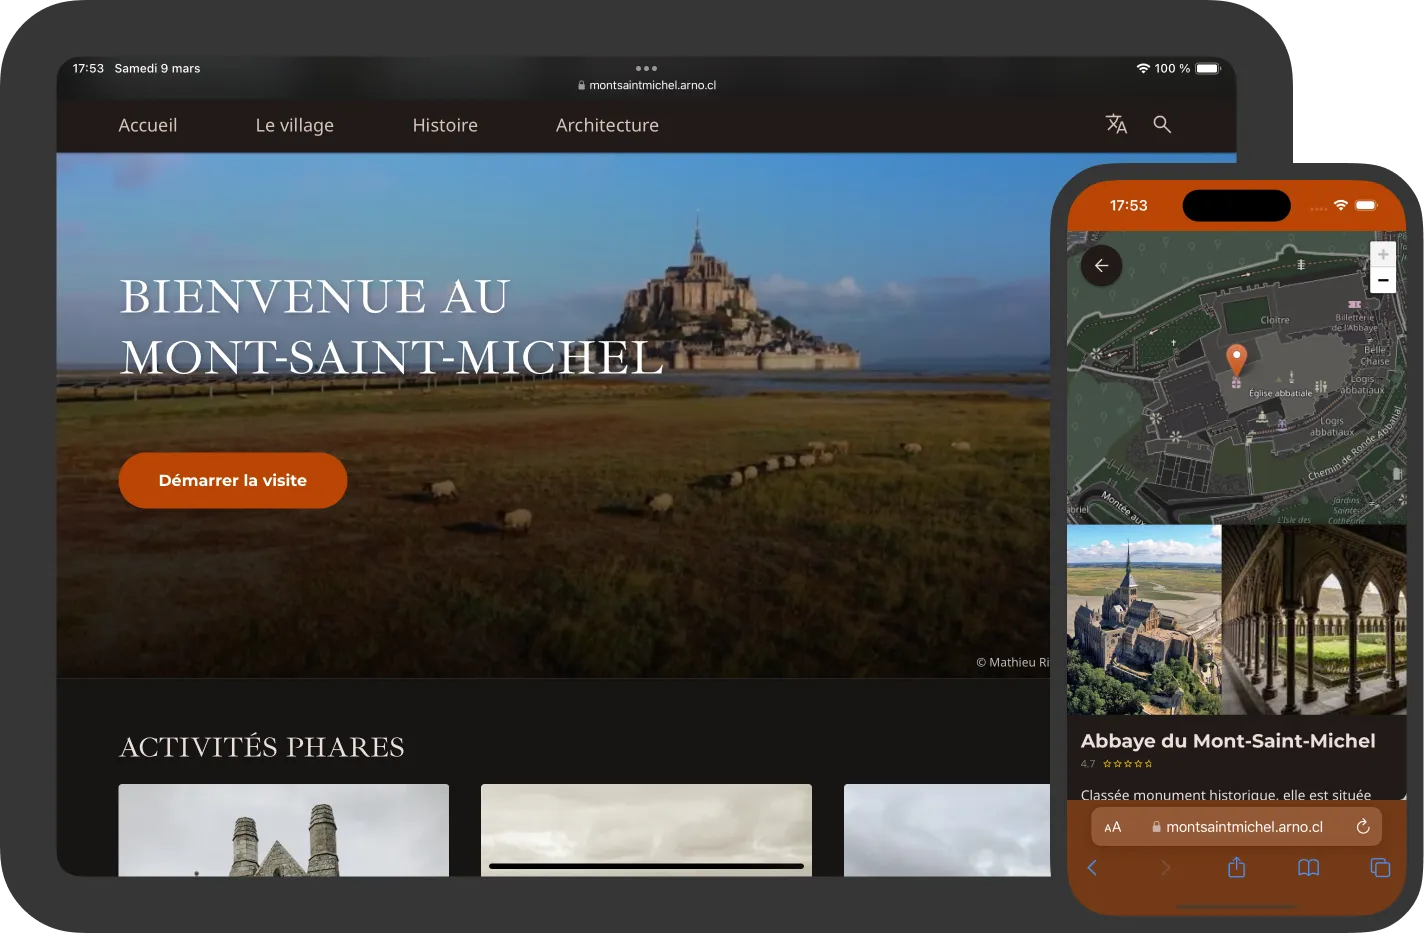
Task: Go back in phone Safari
Action: click(1092, 868)
